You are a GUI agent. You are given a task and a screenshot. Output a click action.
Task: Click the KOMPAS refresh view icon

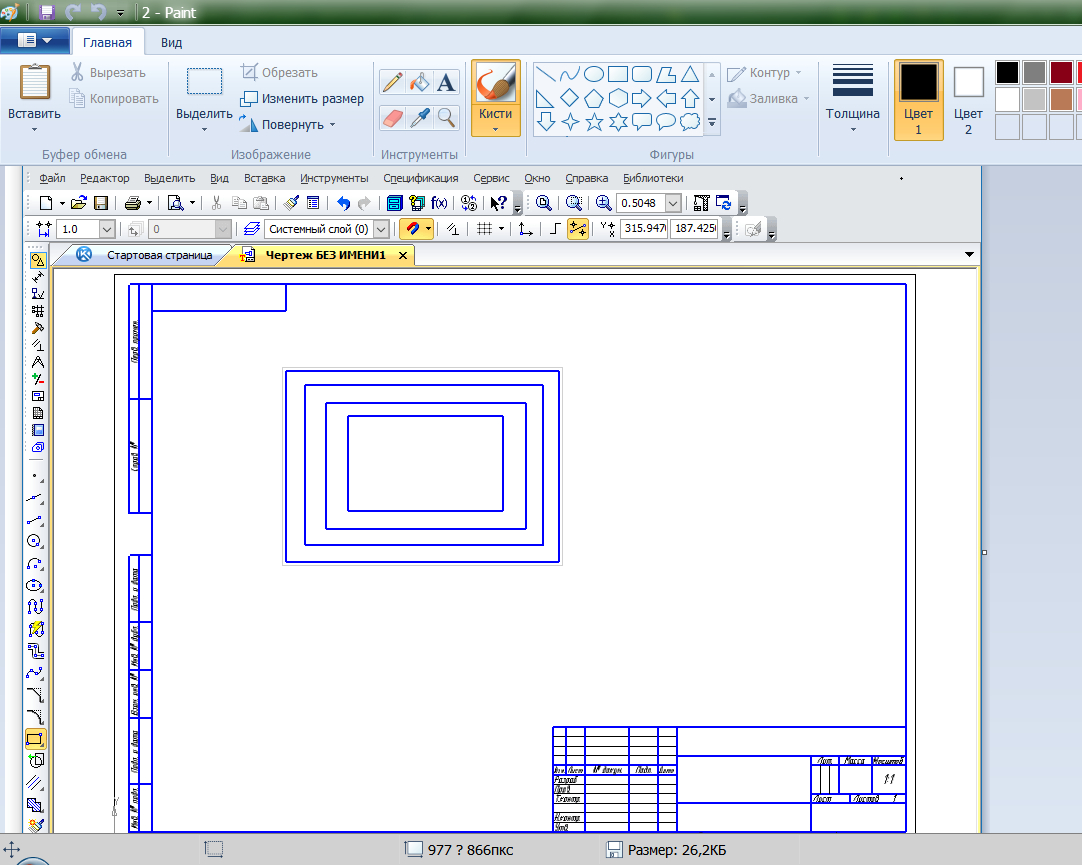pyautogui.click(x=723, y=203)
